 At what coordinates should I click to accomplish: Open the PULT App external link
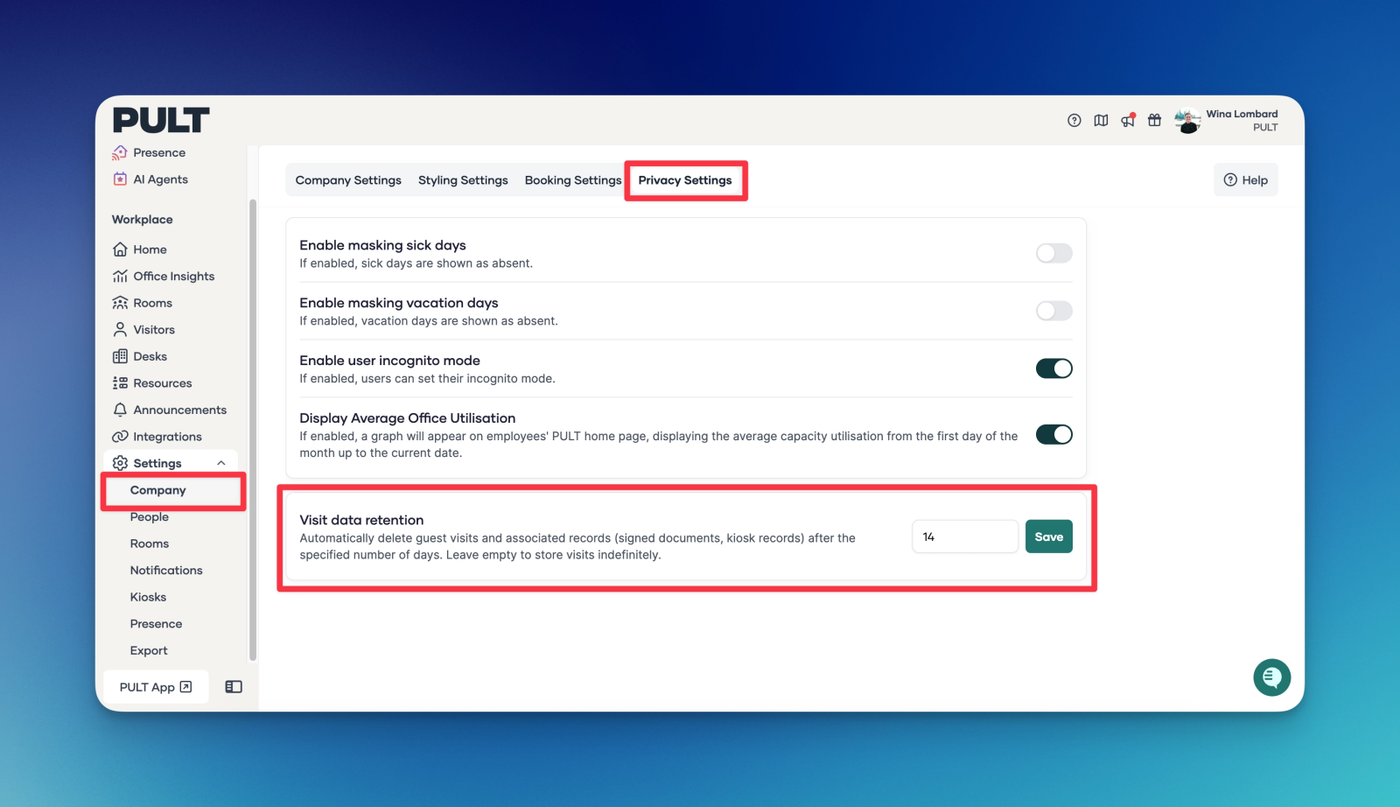pyautogui.click(x=155, y=687)
